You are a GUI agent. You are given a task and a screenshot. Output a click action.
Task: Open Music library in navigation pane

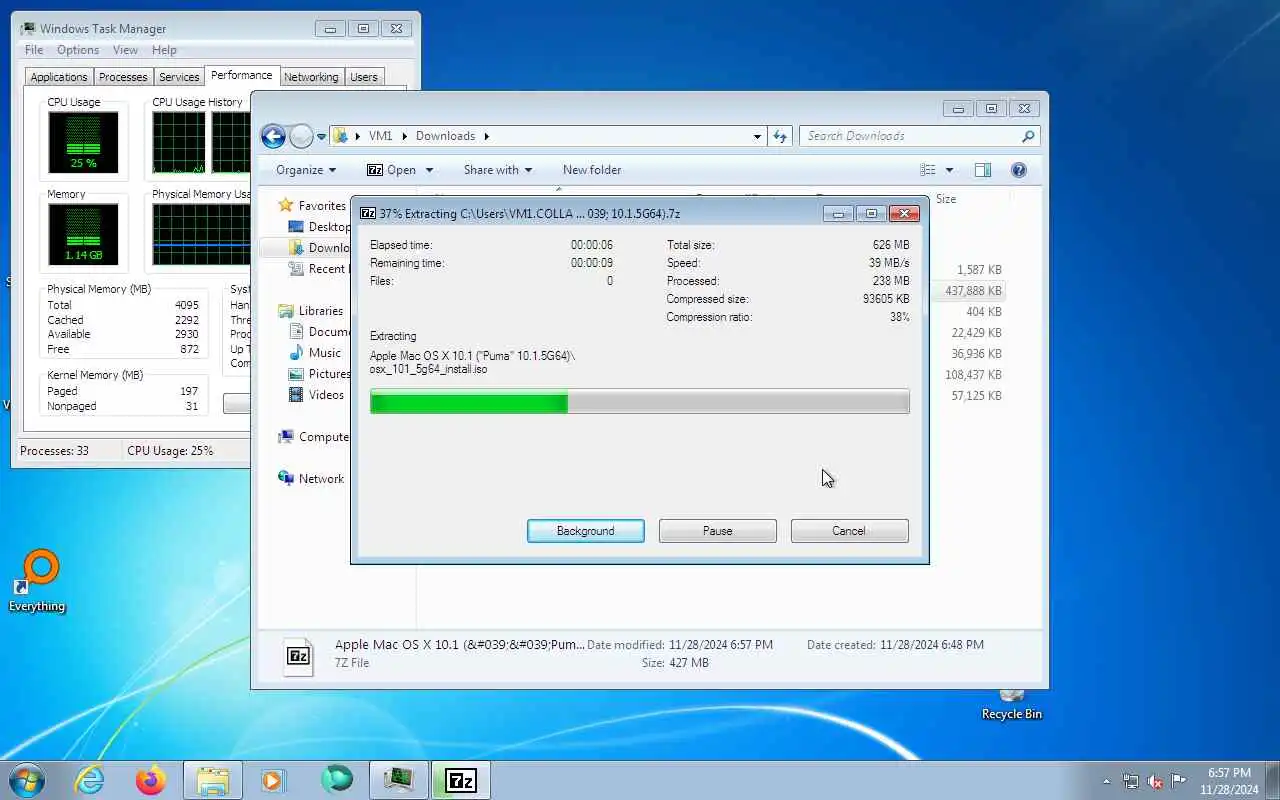pyautogui.click(x=315, y=353)
